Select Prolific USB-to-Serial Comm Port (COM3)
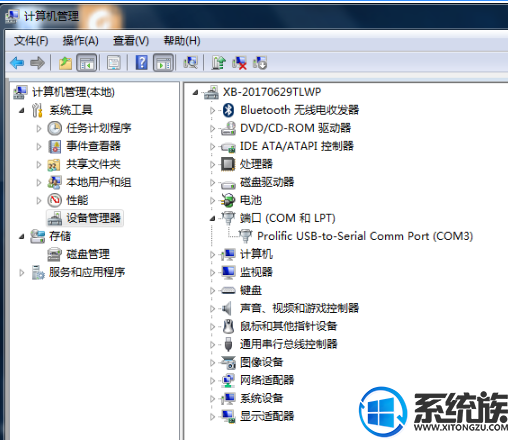Image resolution: width=508 pixels, height=440 pixels. (365, 236)
